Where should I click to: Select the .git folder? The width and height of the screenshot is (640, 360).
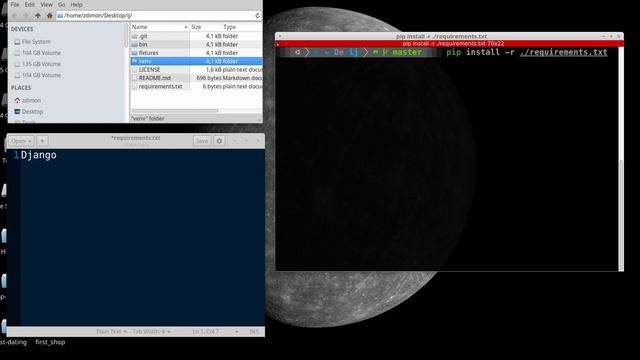pos(196,36)
